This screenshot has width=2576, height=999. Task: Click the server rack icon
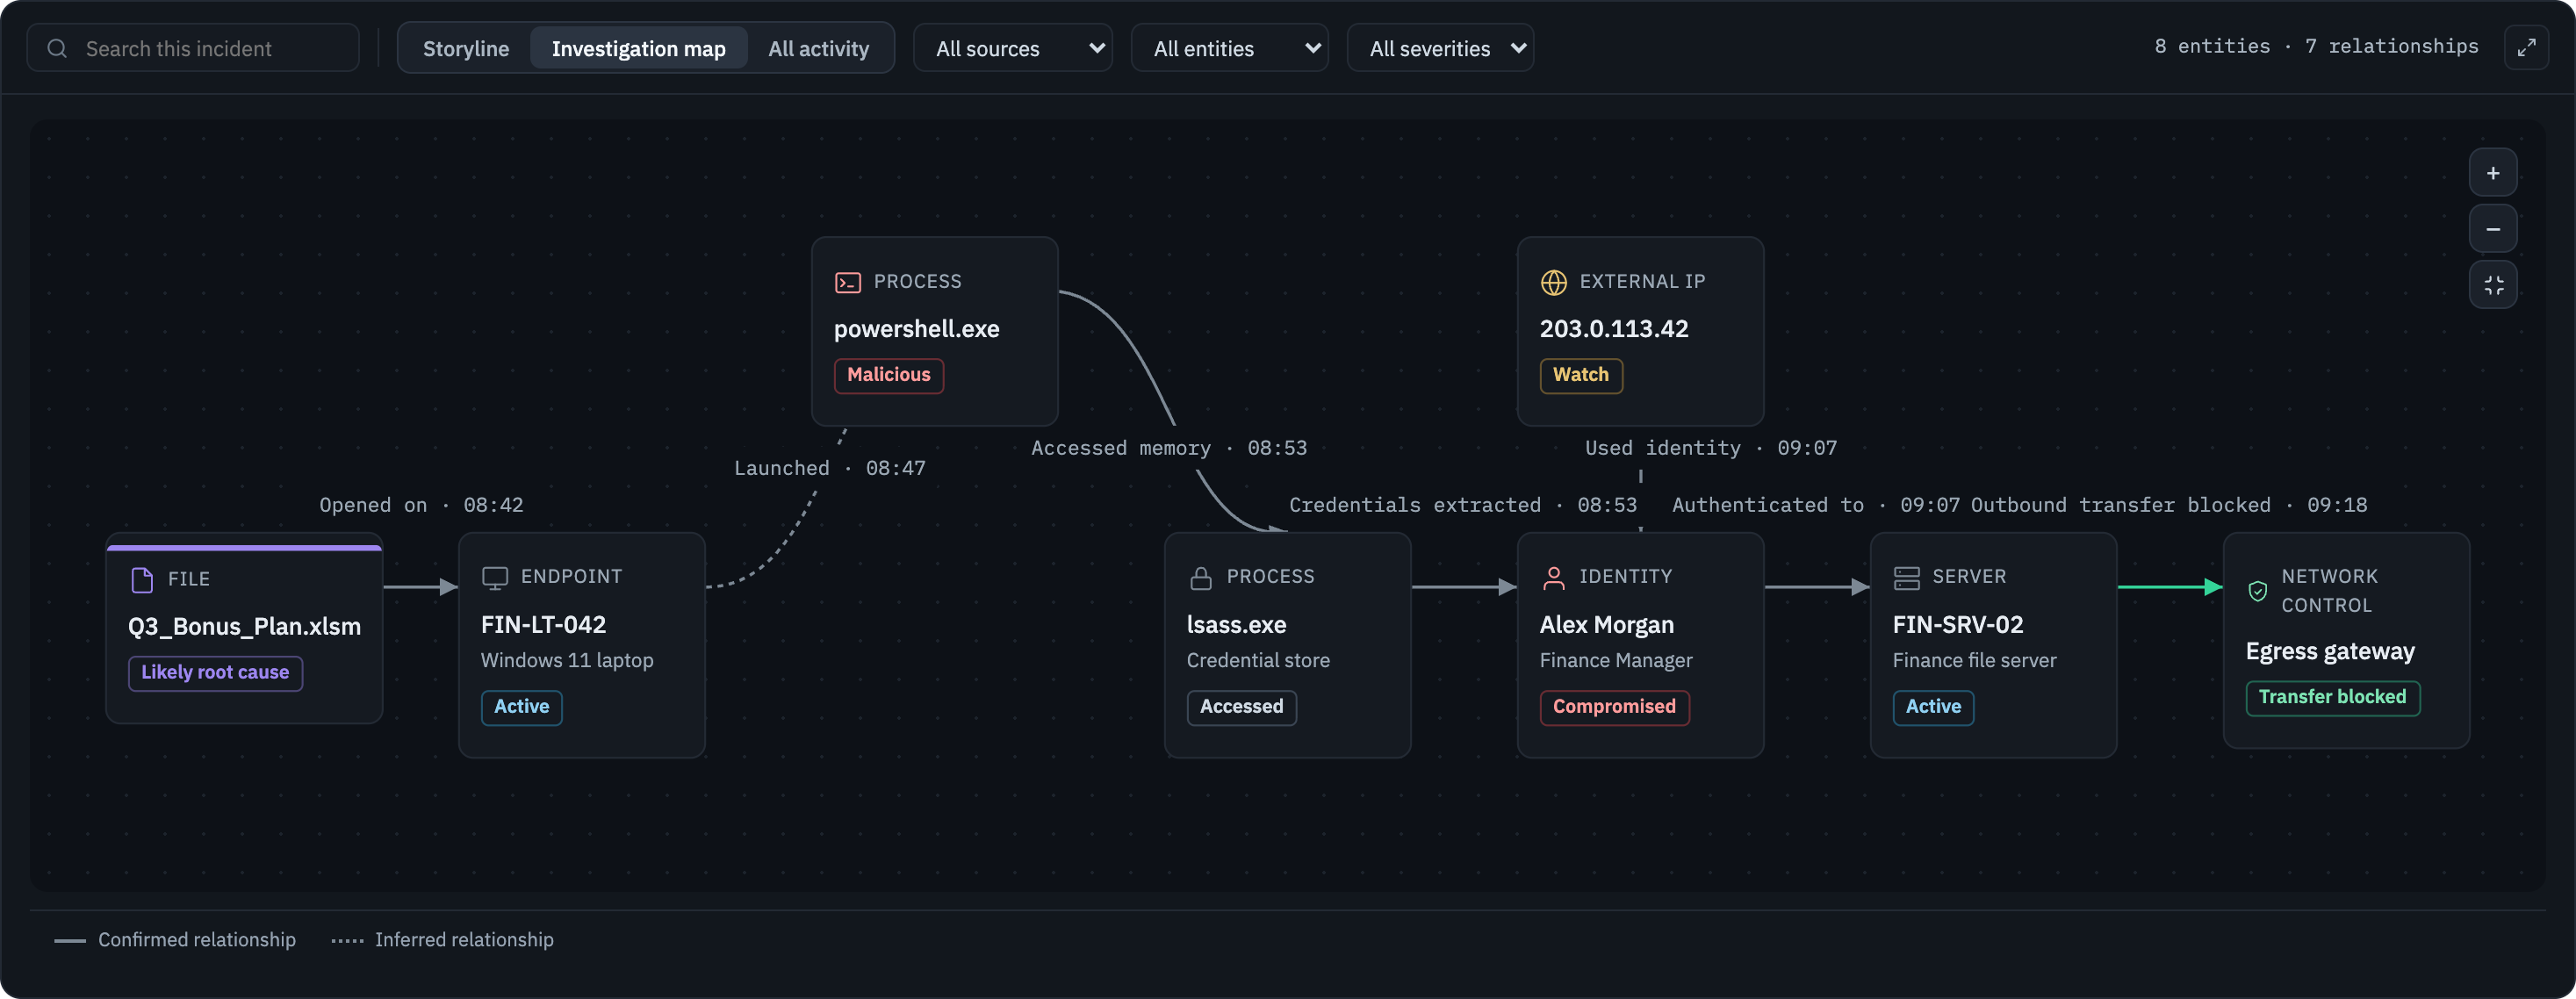coord(1906,578)
